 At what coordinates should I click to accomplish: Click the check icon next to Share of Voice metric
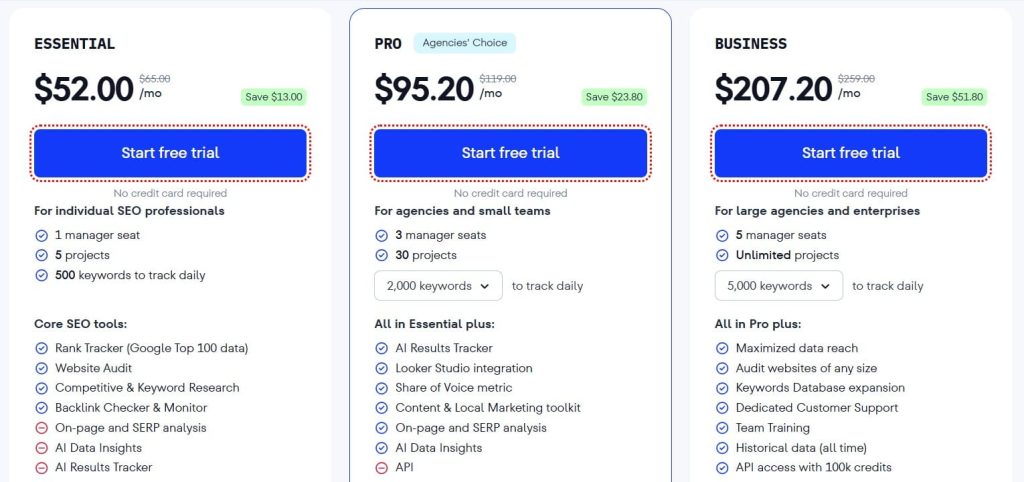pos(382,388)
